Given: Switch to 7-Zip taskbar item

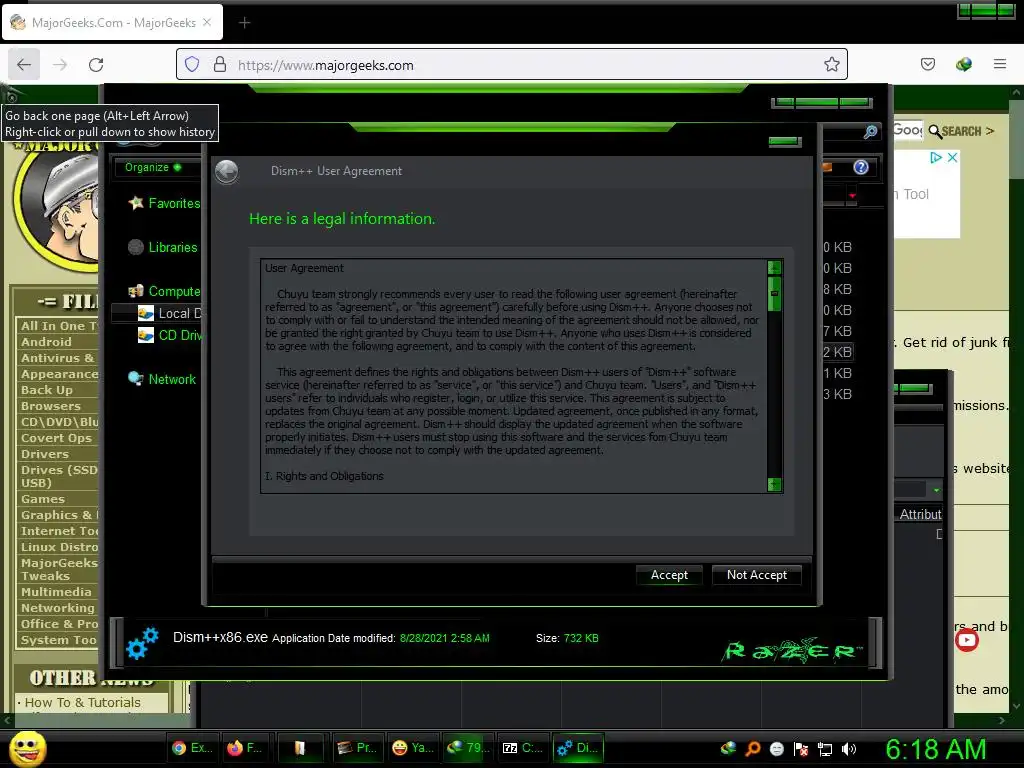Looking at the screenshot, I should click(x=522, y=748).
